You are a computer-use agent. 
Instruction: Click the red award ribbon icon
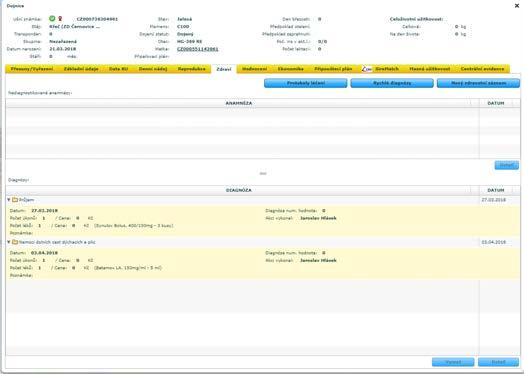click(x=60, y=19)
